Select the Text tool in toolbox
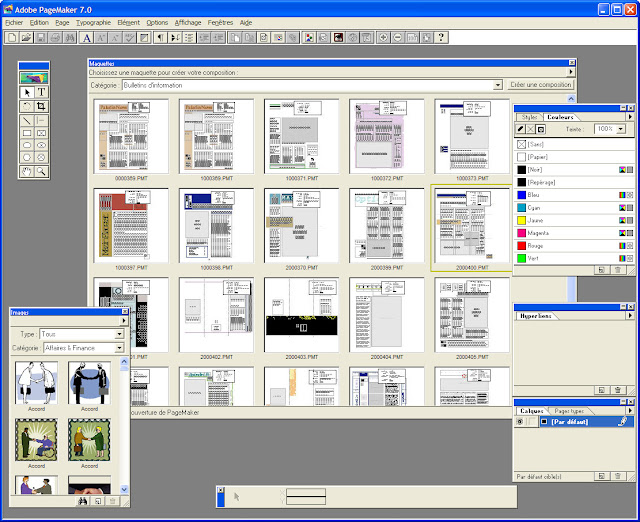 pos(41,93)
